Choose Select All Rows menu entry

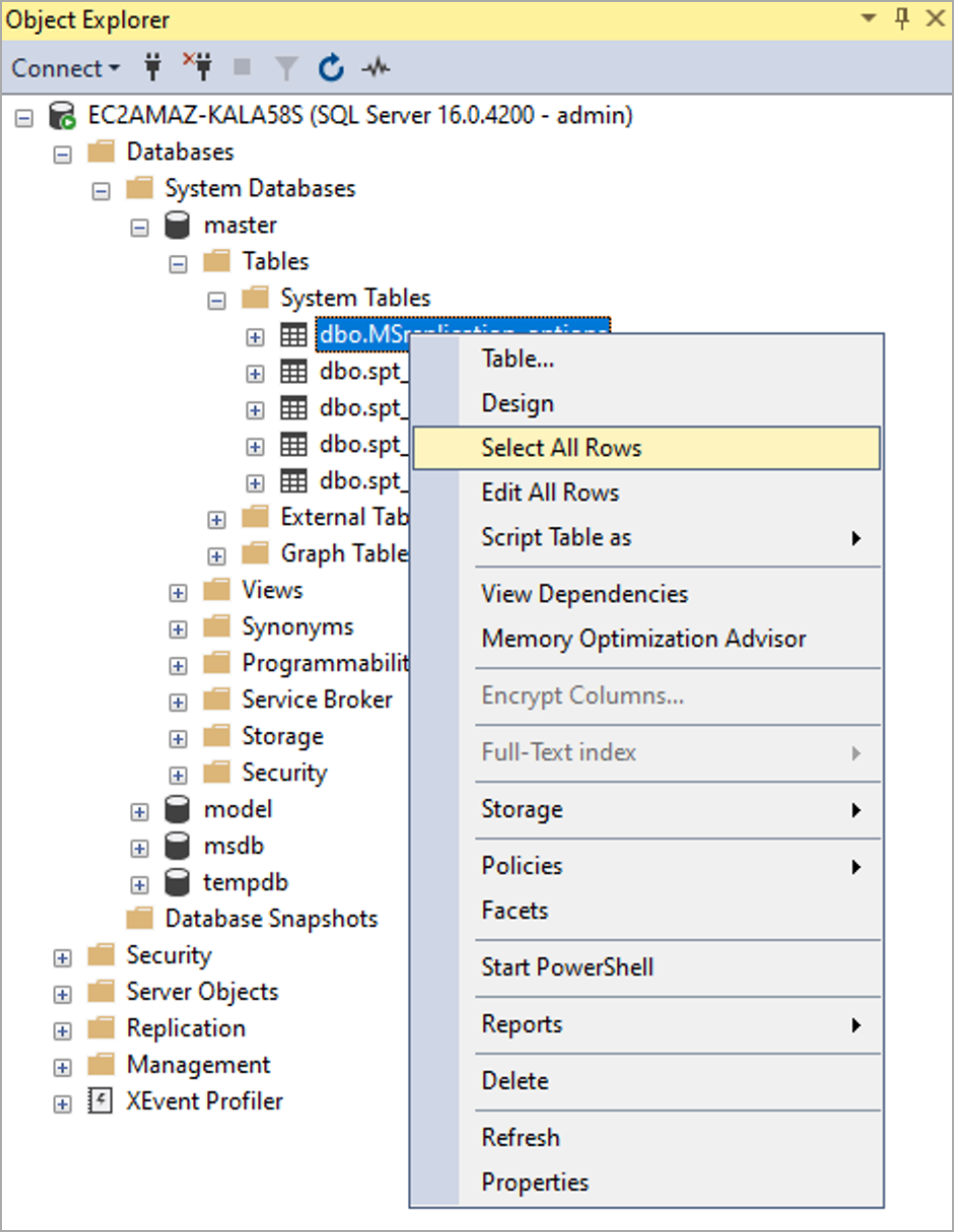coord(646,448)
